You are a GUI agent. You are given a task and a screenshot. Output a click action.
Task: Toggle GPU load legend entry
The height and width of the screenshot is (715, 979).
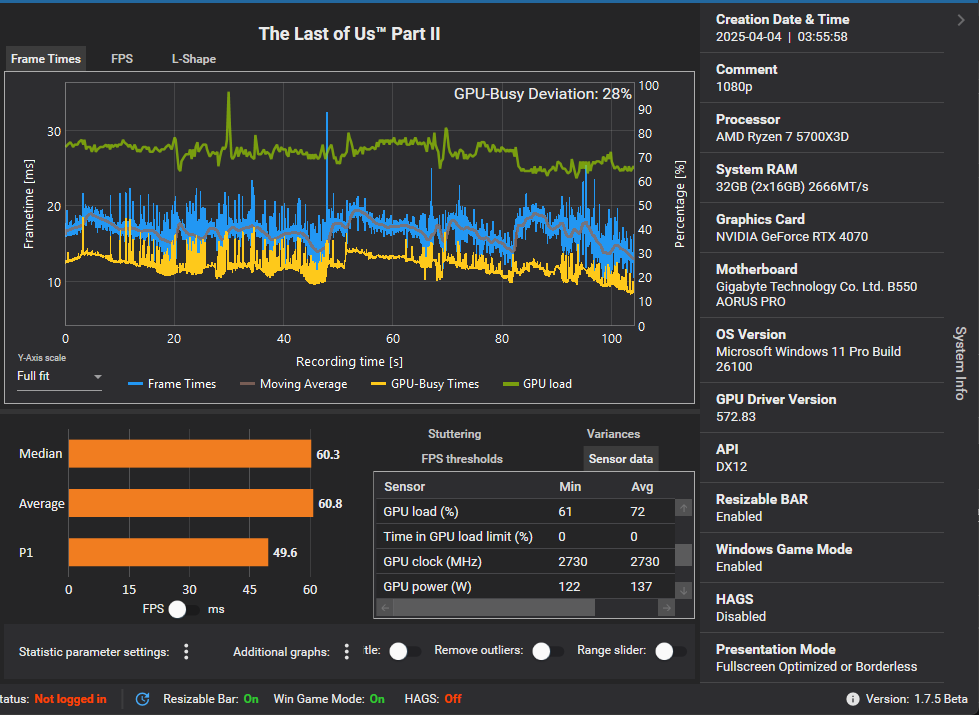point(538,384)
